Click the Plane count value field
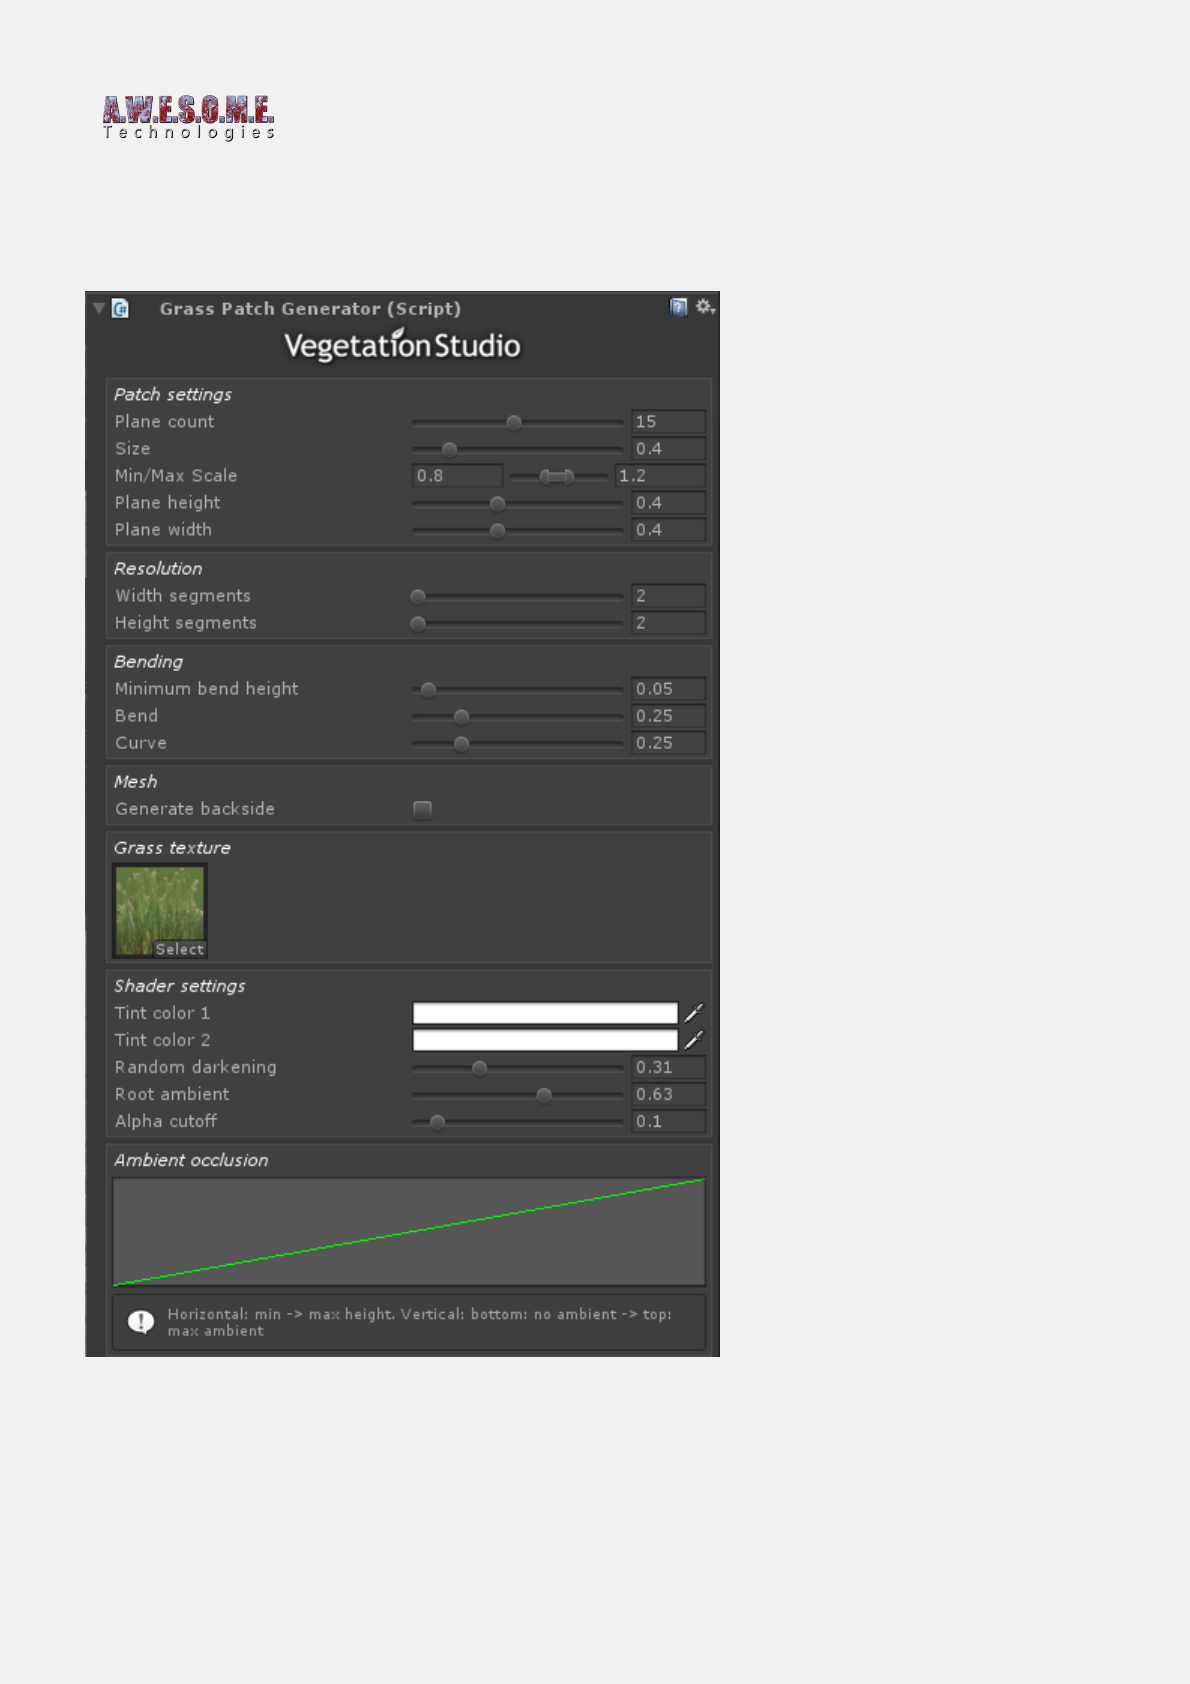This screenshot has width=1190, height=1684. pyautogui.click(x=668, y=422)
